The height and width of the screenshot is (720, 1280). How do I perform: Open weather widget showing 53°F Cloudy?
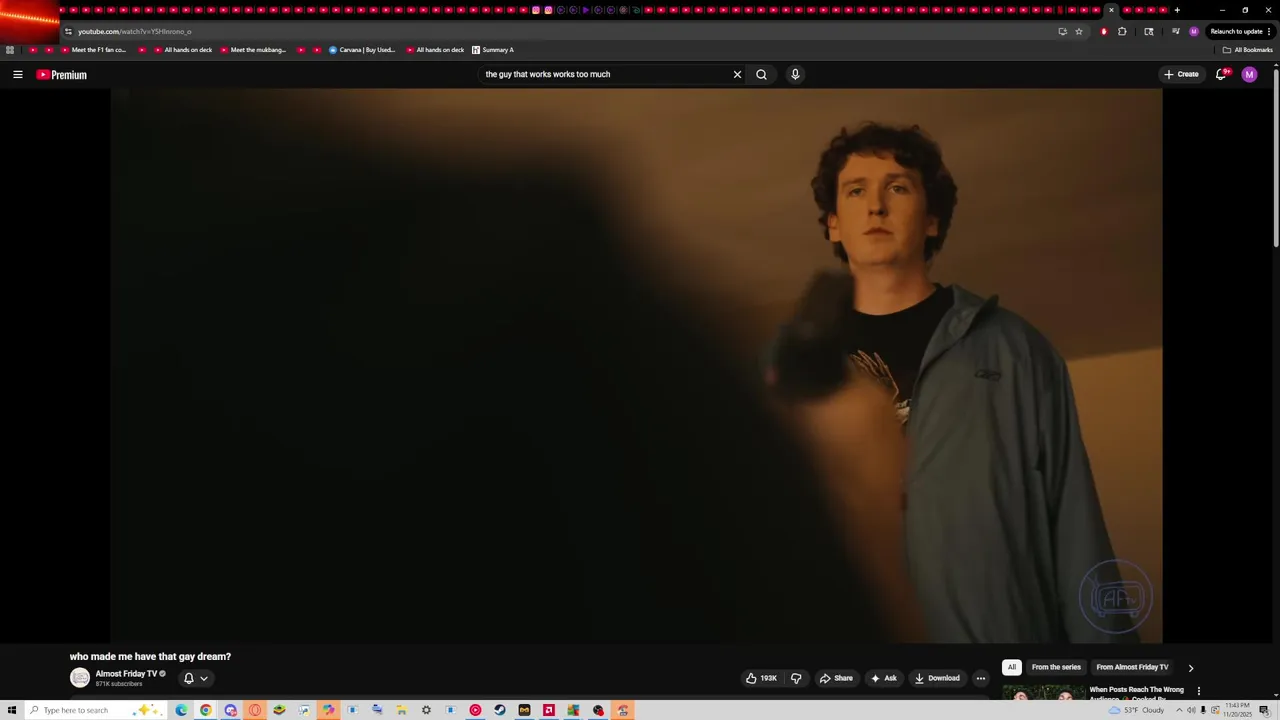click(x=1137, y=710)
